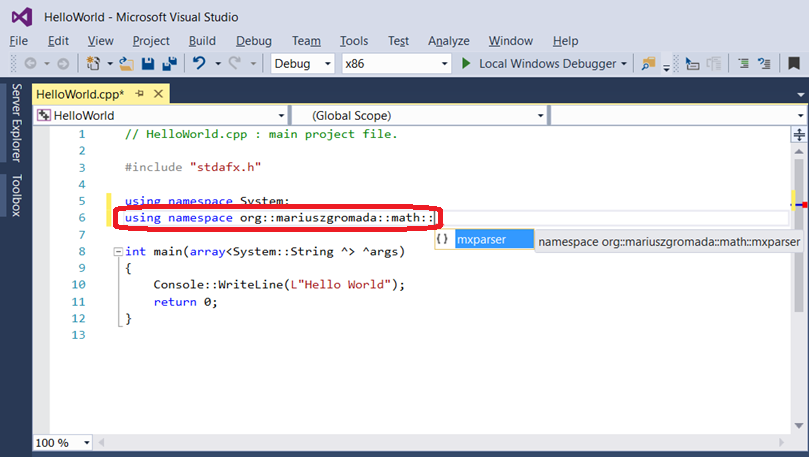809x457 pixels.
Task: Click the greyed-out parameter info toolbar icon
Action: (715, 63)
